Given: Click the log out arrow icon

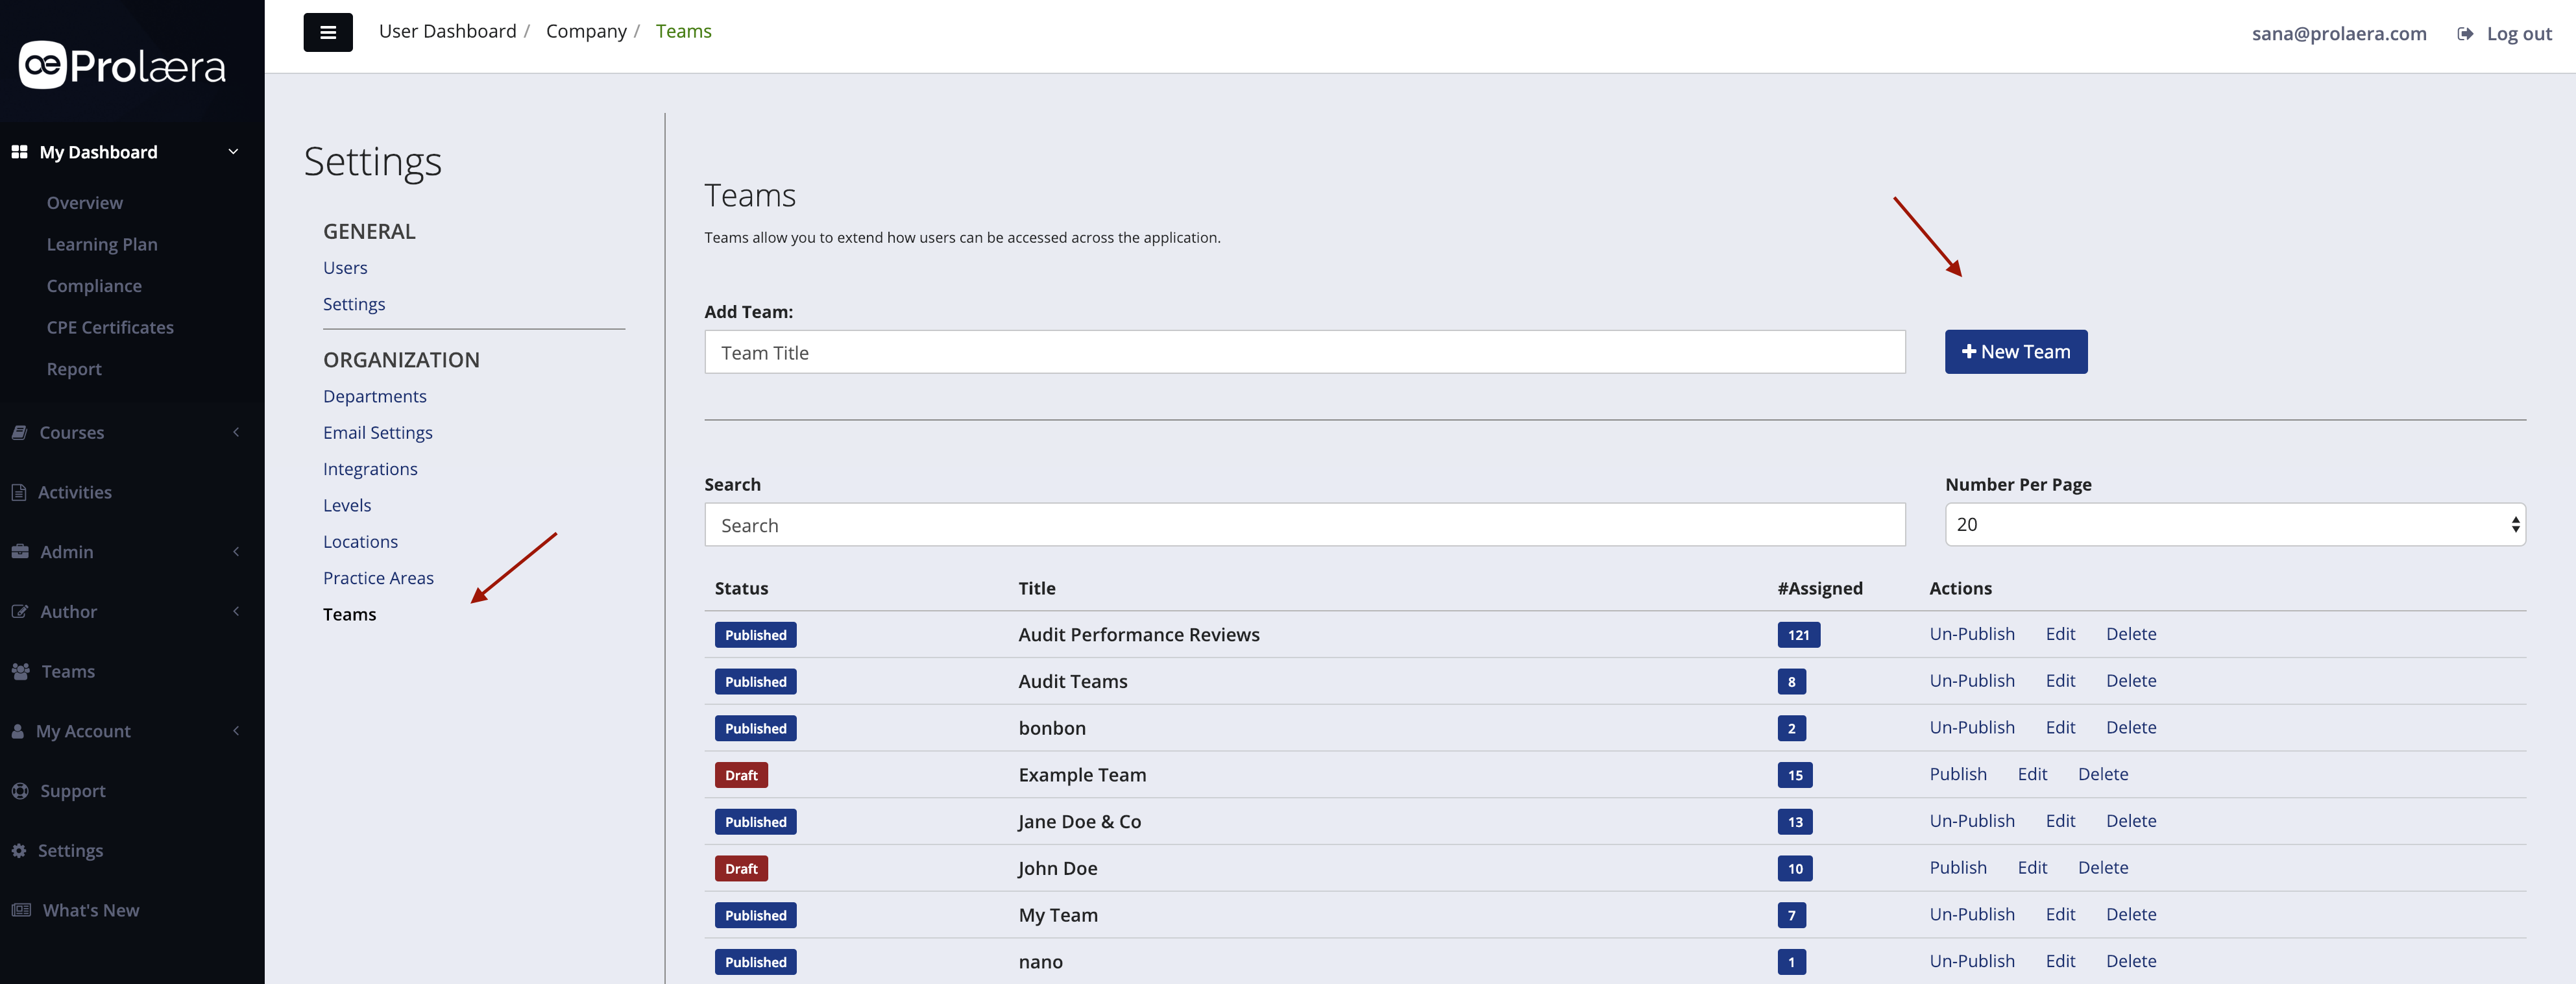Looking at the screenshot, I should [2465, 34].
